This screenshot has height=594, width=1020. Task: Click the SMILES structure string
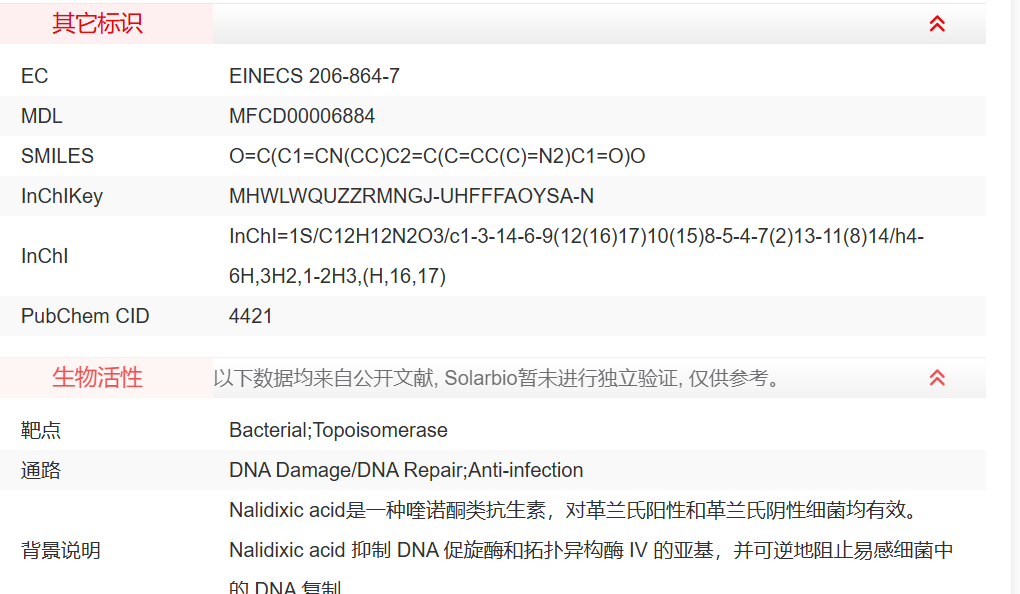tap(437, 156)
